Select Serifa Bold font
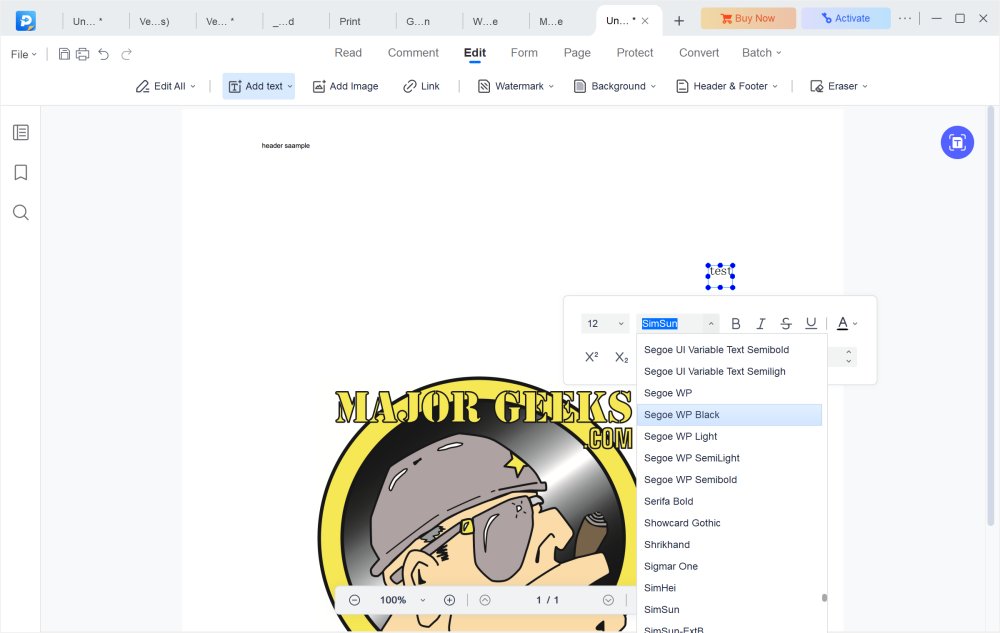Screen dimensions: 1000x633 (x=729, y=501)
